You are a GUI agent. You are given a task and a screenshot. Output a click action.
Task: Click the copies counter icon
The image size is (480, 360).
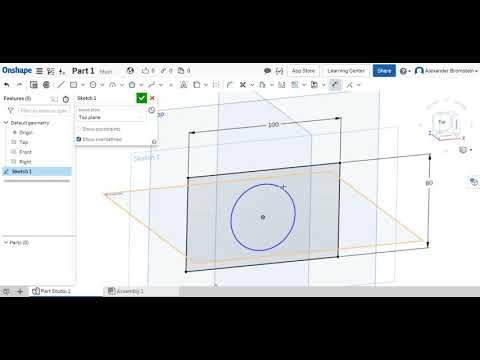tap(184, 71)
